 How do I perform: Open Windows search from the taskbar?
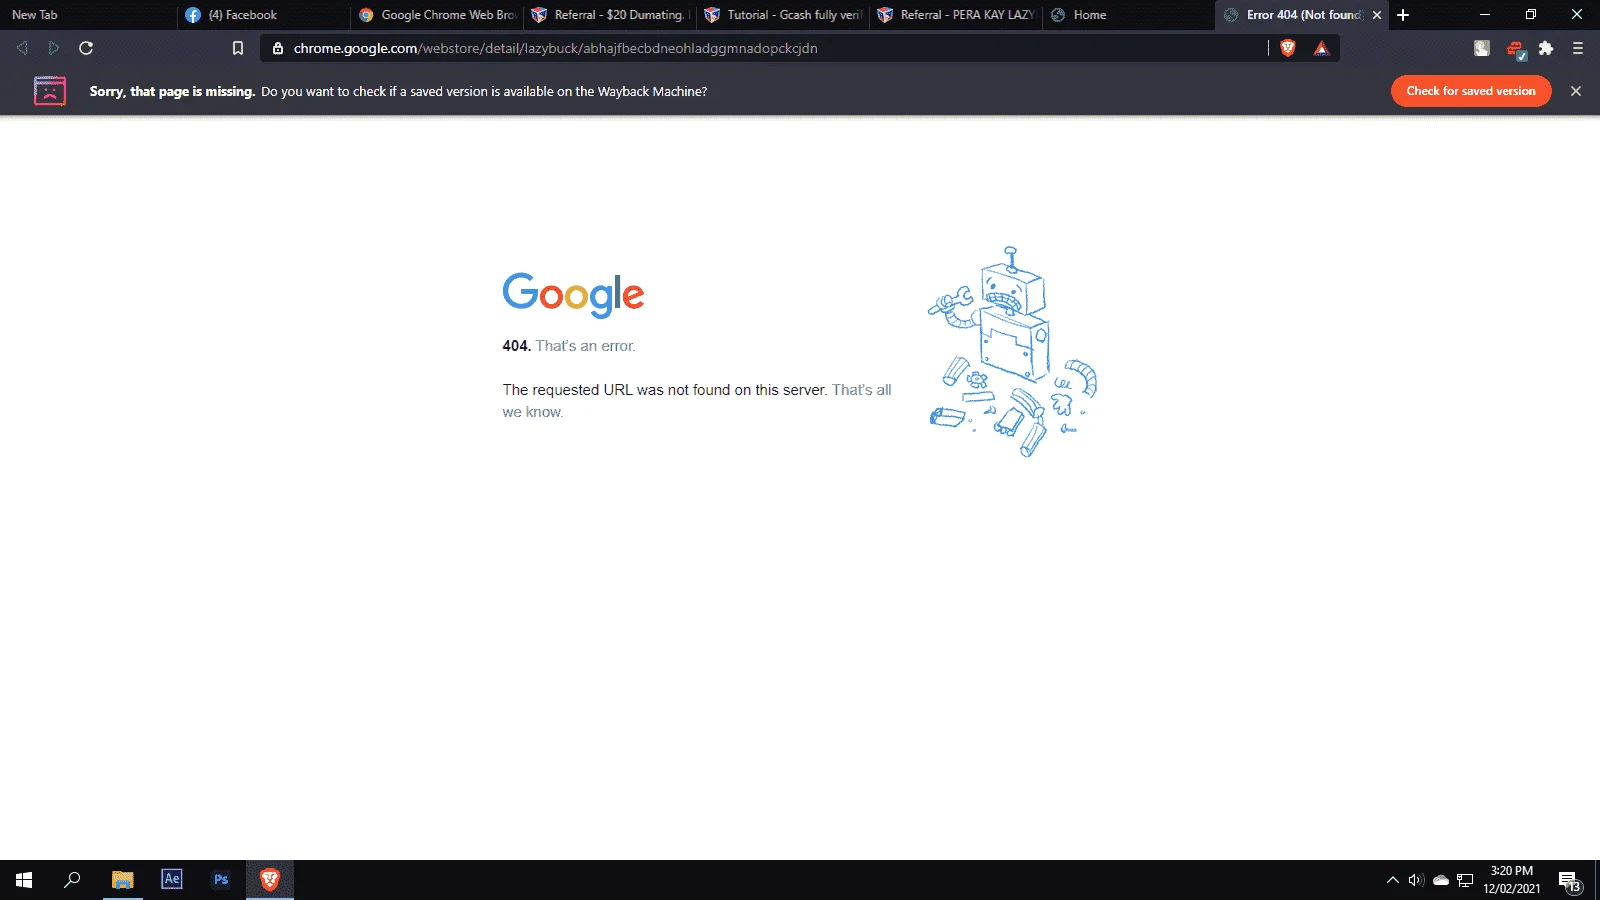pyautogui.click(x=72, y=880)
